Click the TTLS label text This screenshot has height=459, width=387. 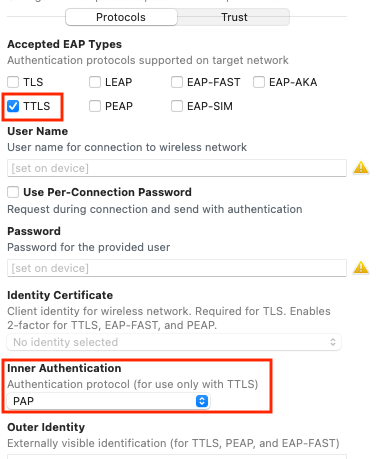coord(37,106)
